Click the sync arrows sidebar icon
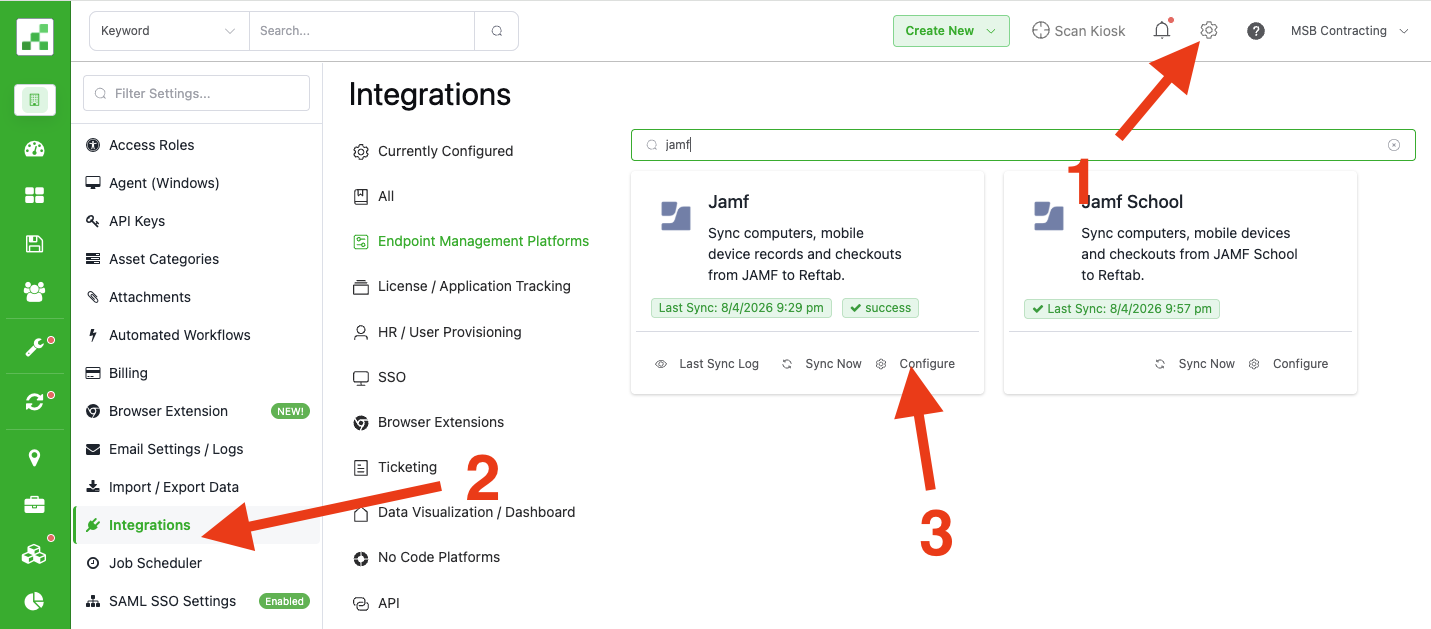Viewport: 1431px width, 629px height. [x=35, y=401]
